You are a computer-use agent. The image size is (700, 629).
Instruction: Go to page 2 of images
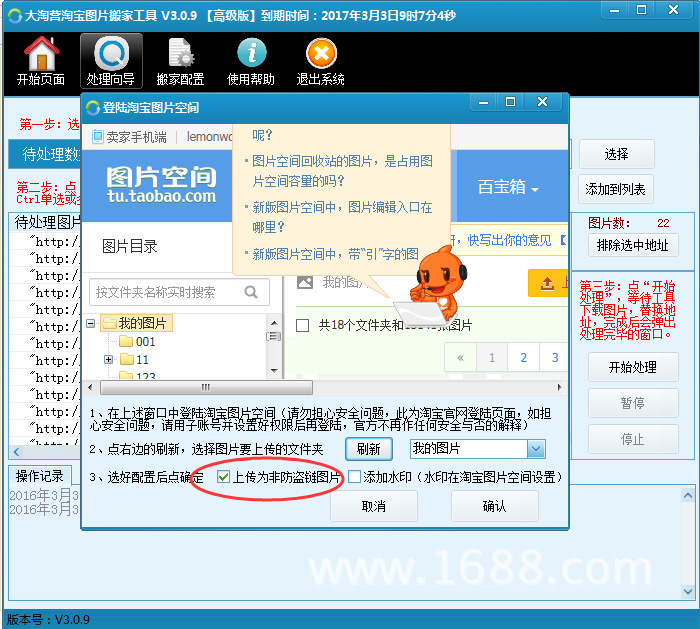coord(523,357)
